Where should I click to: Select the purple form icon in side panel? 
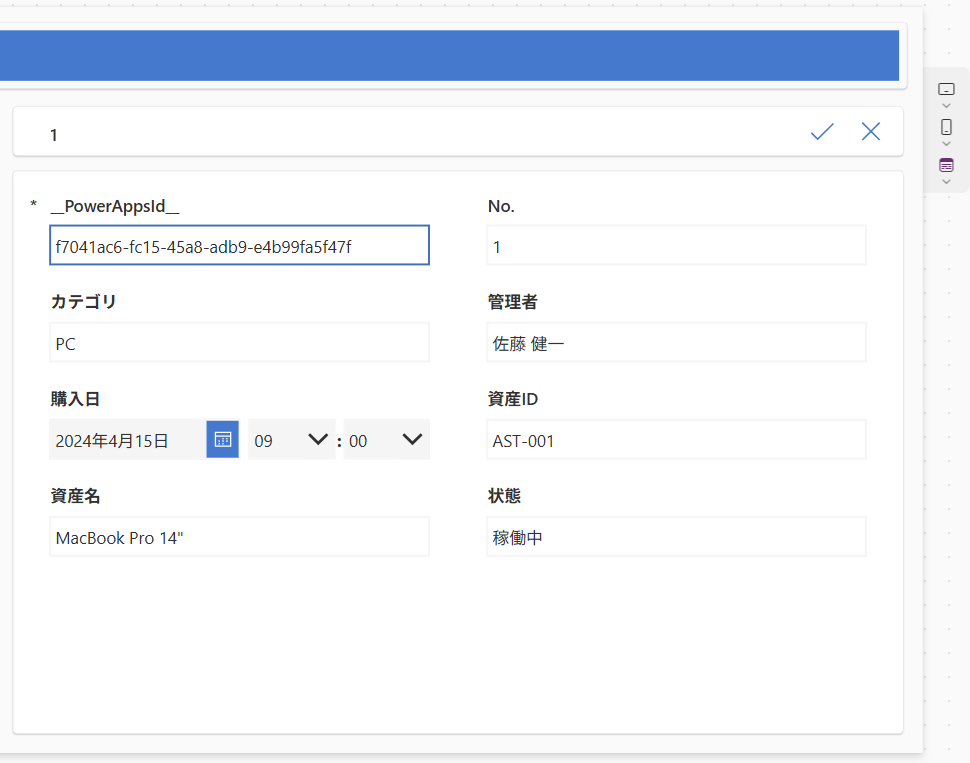point(946,165)
